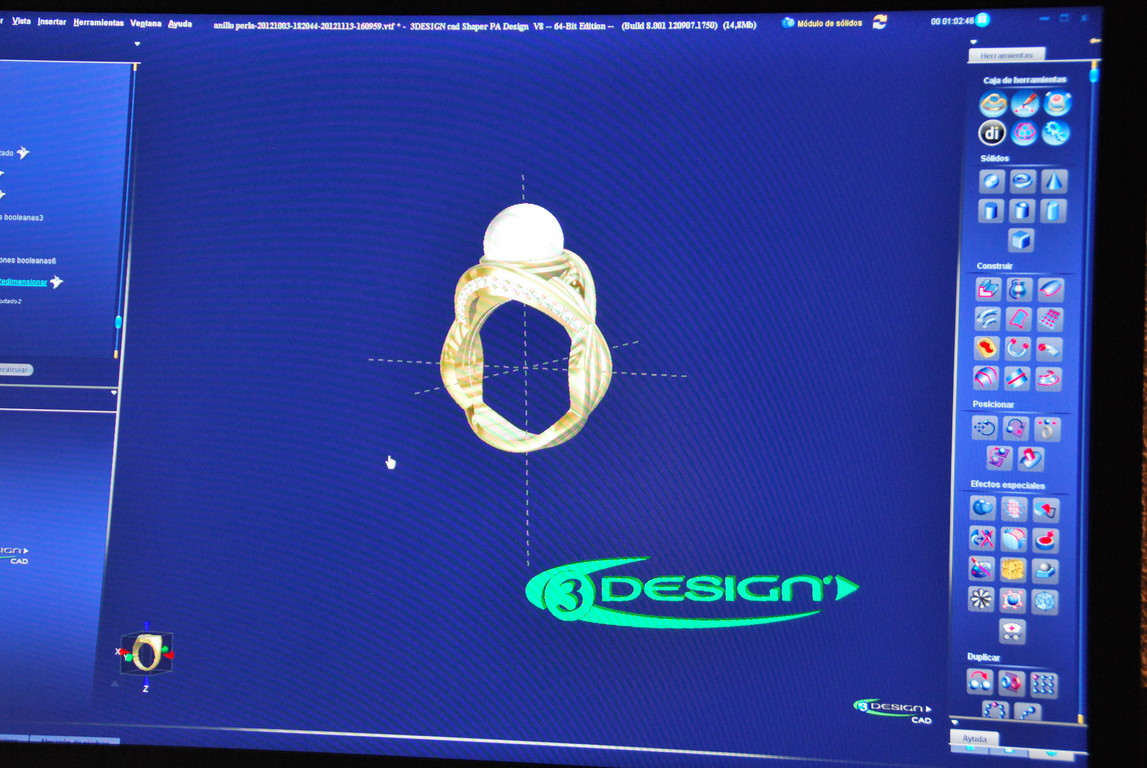Select the ring builder tool icon

click(993, 104)
